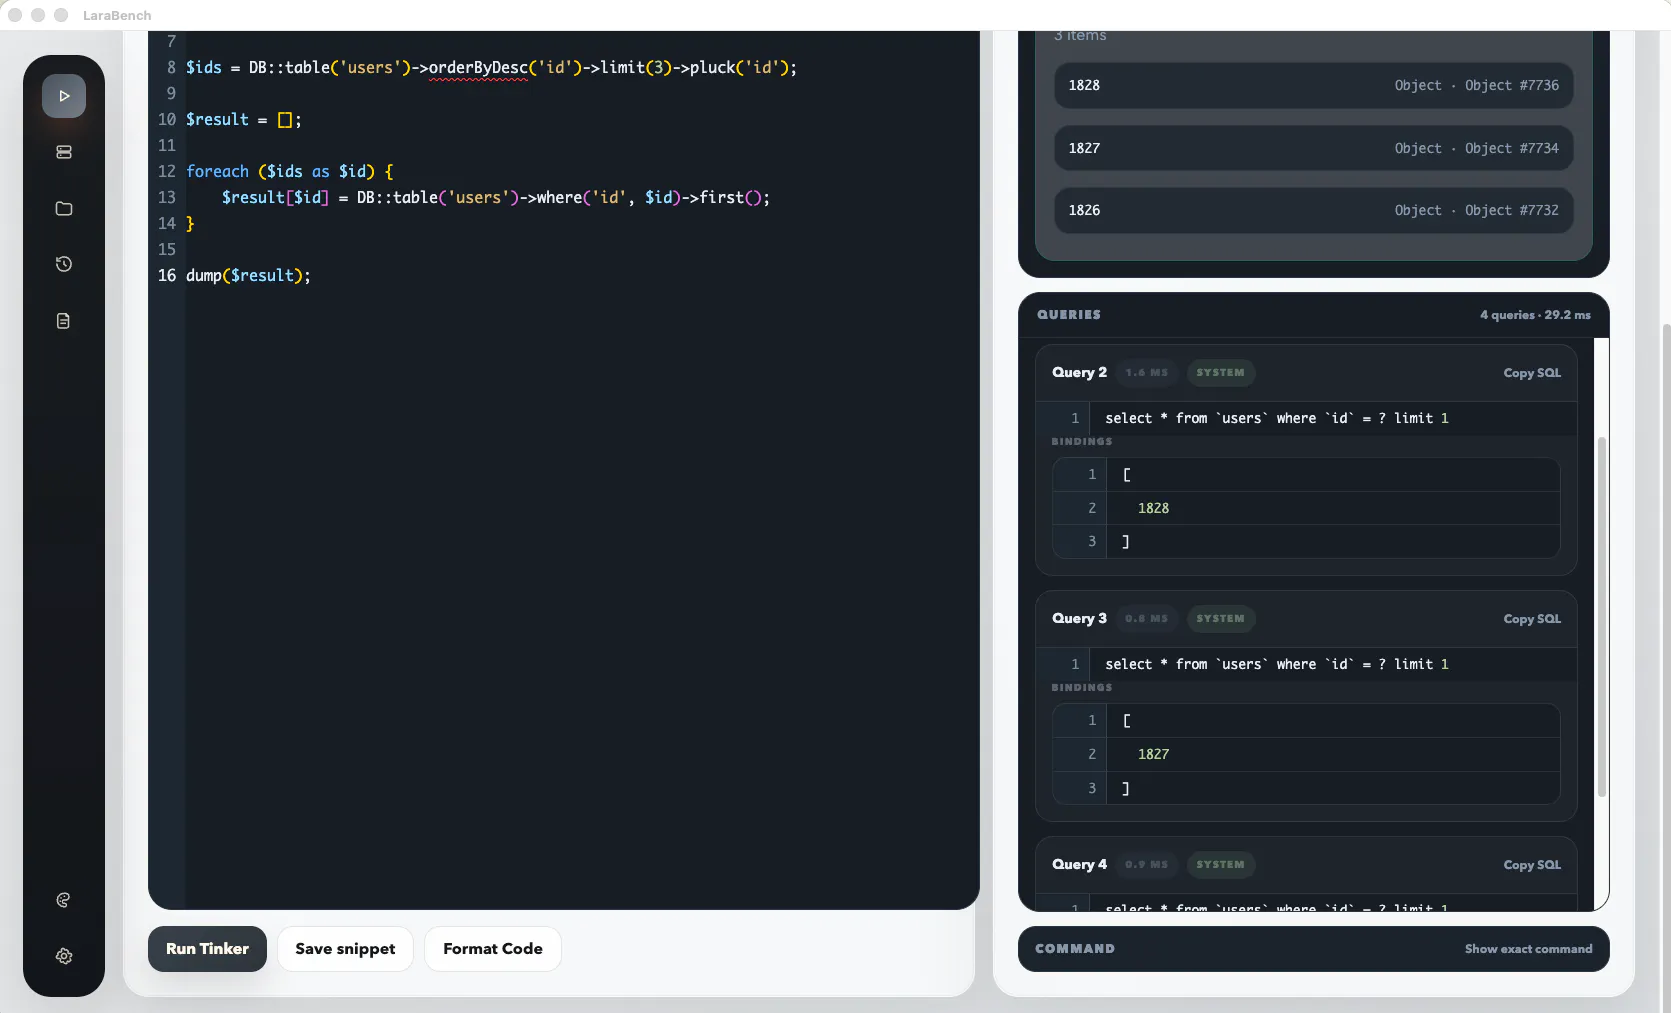Image resolution: width=1671 pixels, height=1013 pixels.
Task: Click the QUERIES panel heading
Action: tap(1069, 314)
